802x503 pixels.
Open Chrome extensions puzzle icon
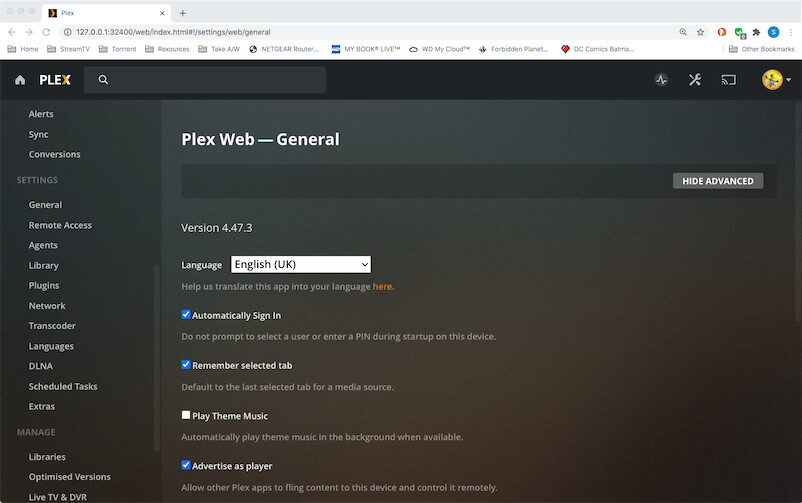pos(756,32)
